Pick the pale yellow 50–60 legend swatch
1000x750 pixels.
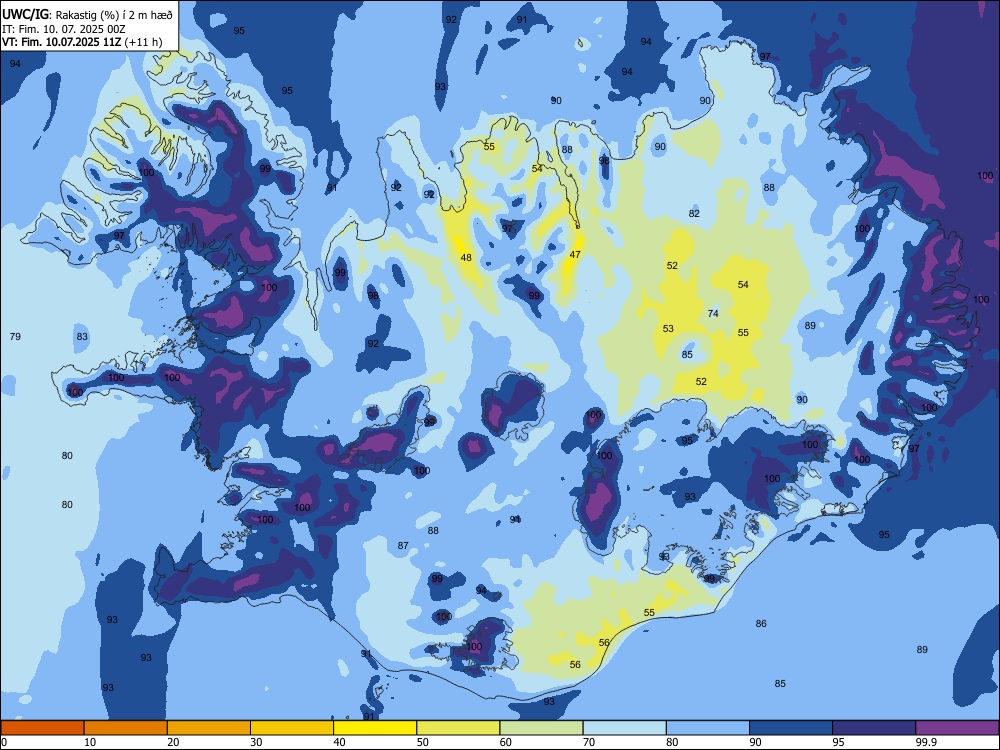[458, 728]
